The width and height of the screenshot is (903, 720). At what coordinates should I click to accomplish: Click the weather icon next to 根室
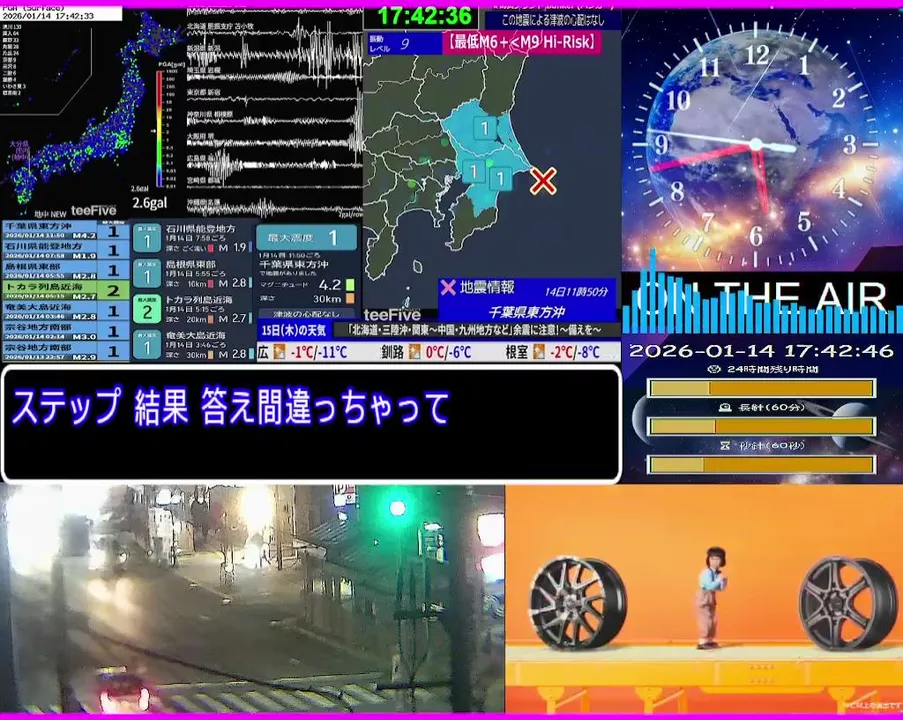pos(539,351)
